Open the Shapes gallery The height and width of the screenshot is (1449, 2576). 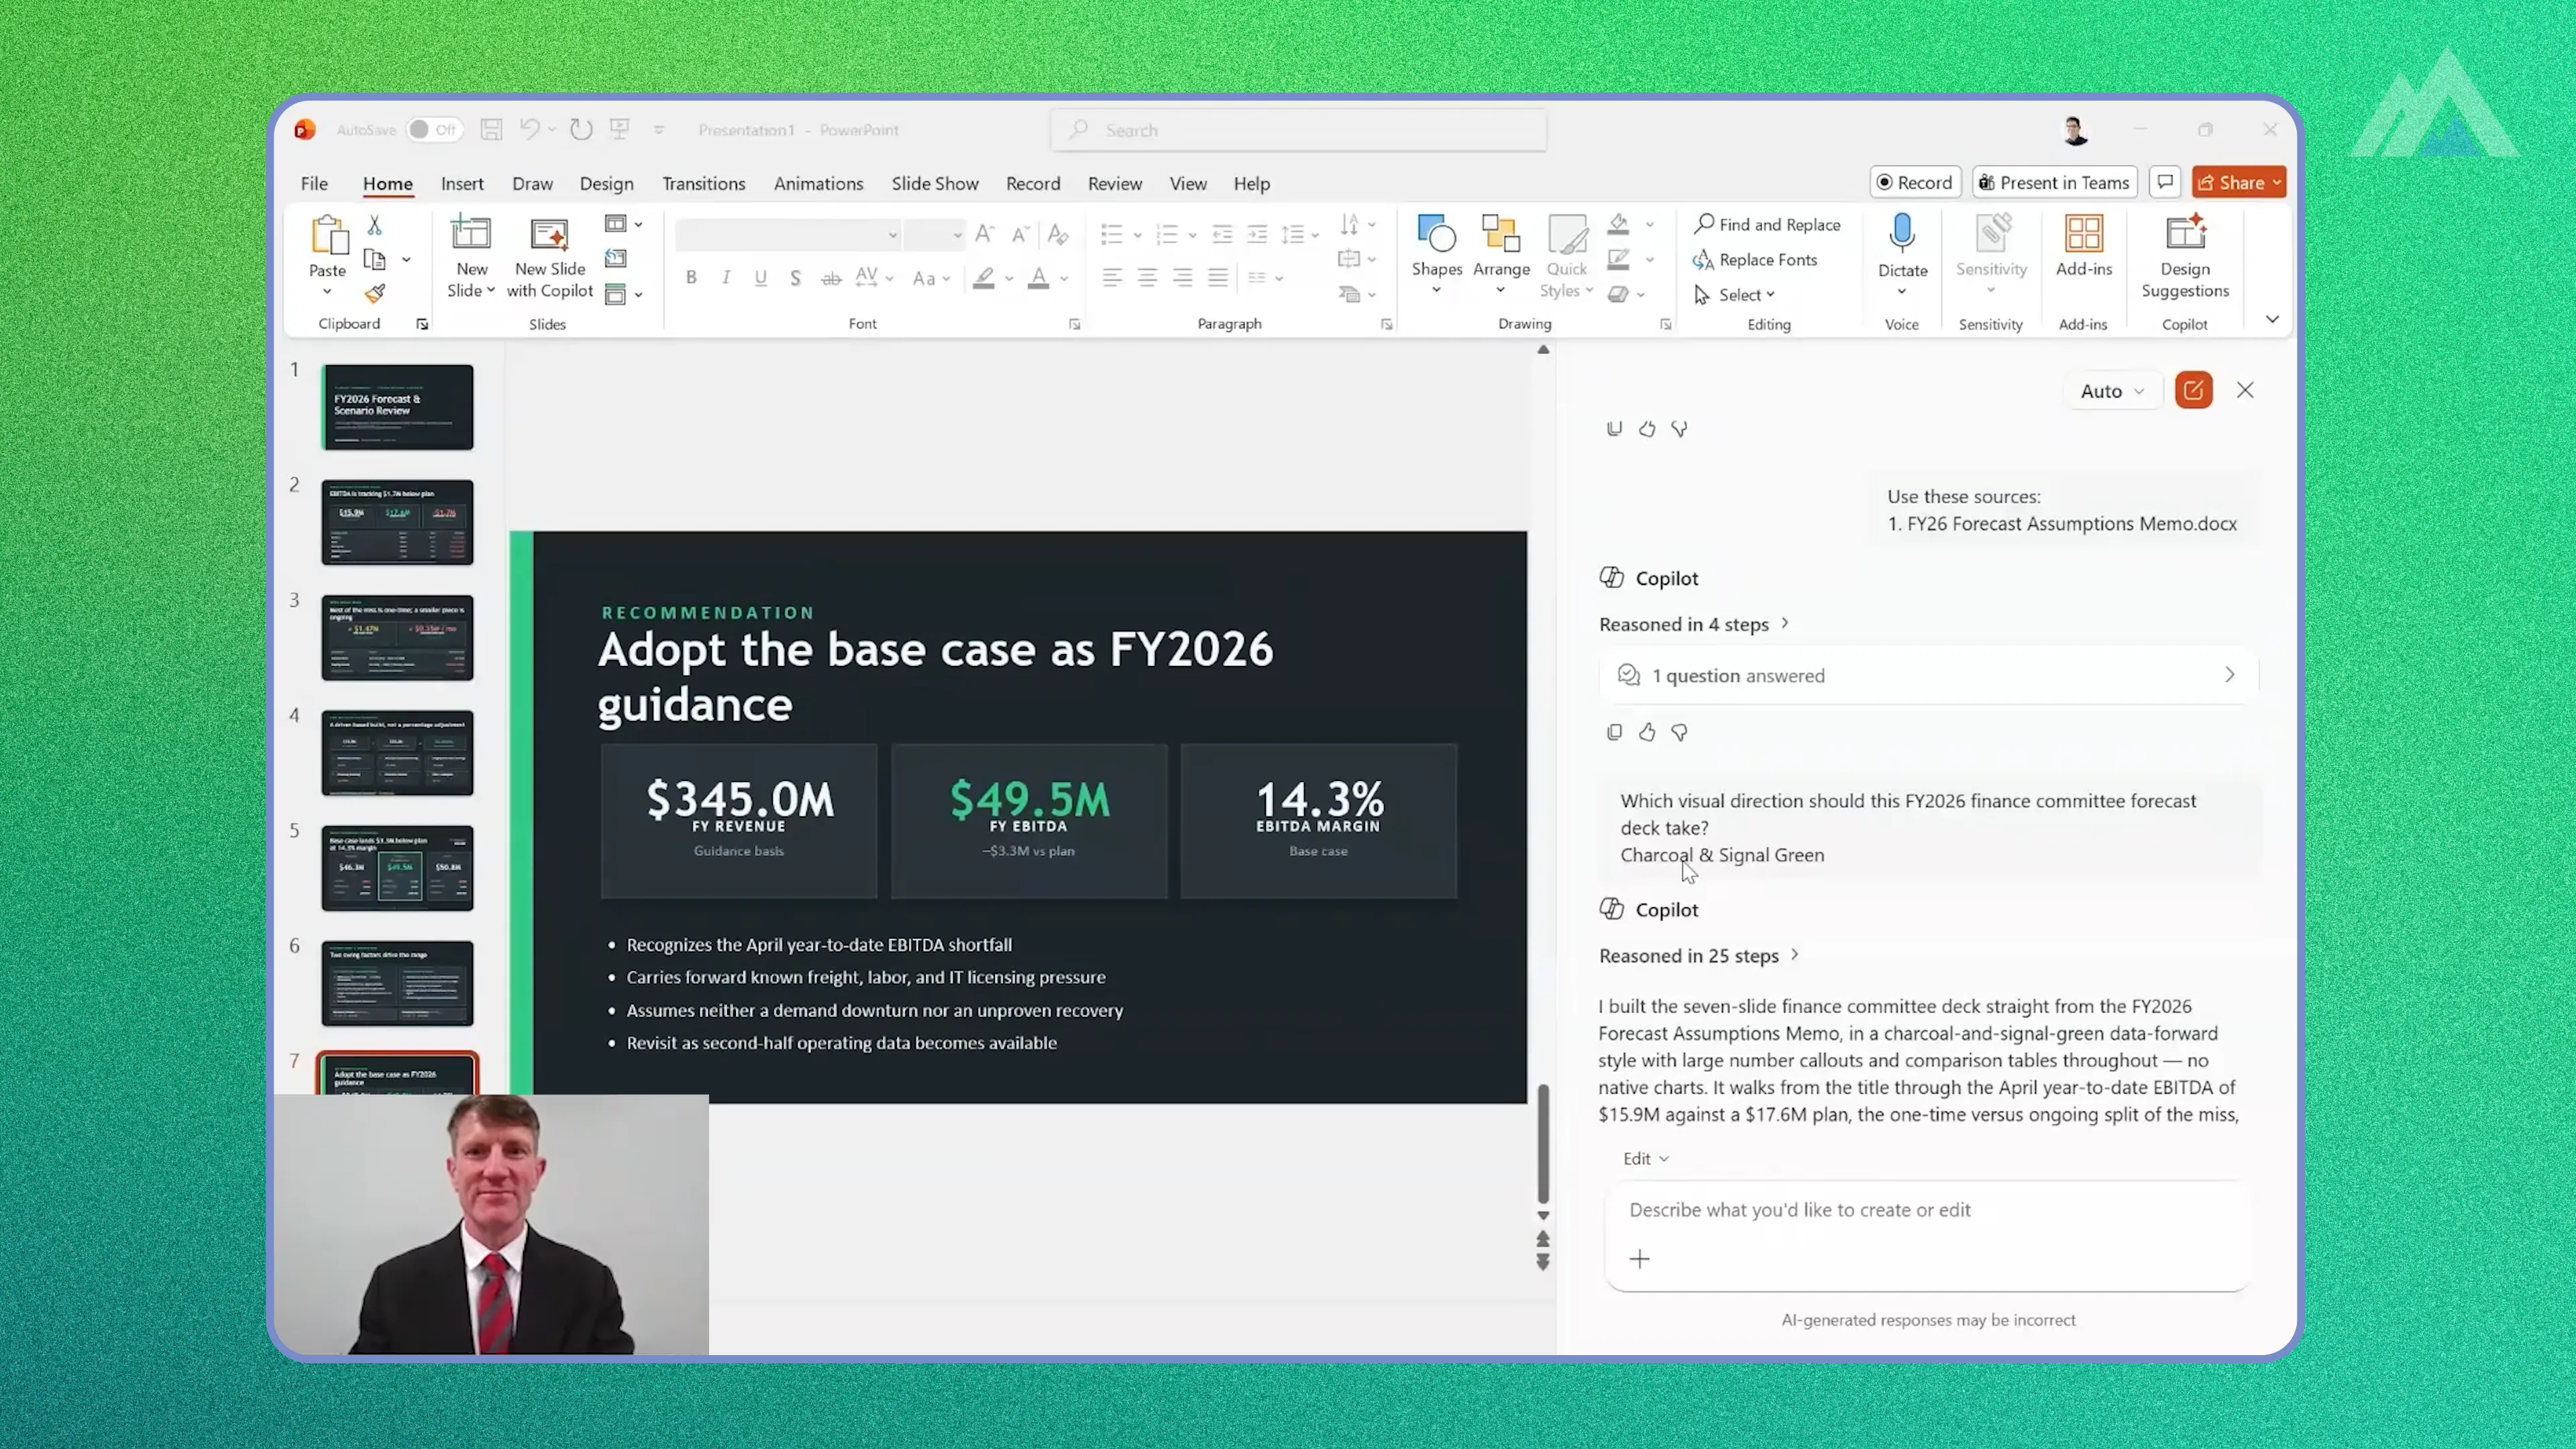coord(1437,255)
